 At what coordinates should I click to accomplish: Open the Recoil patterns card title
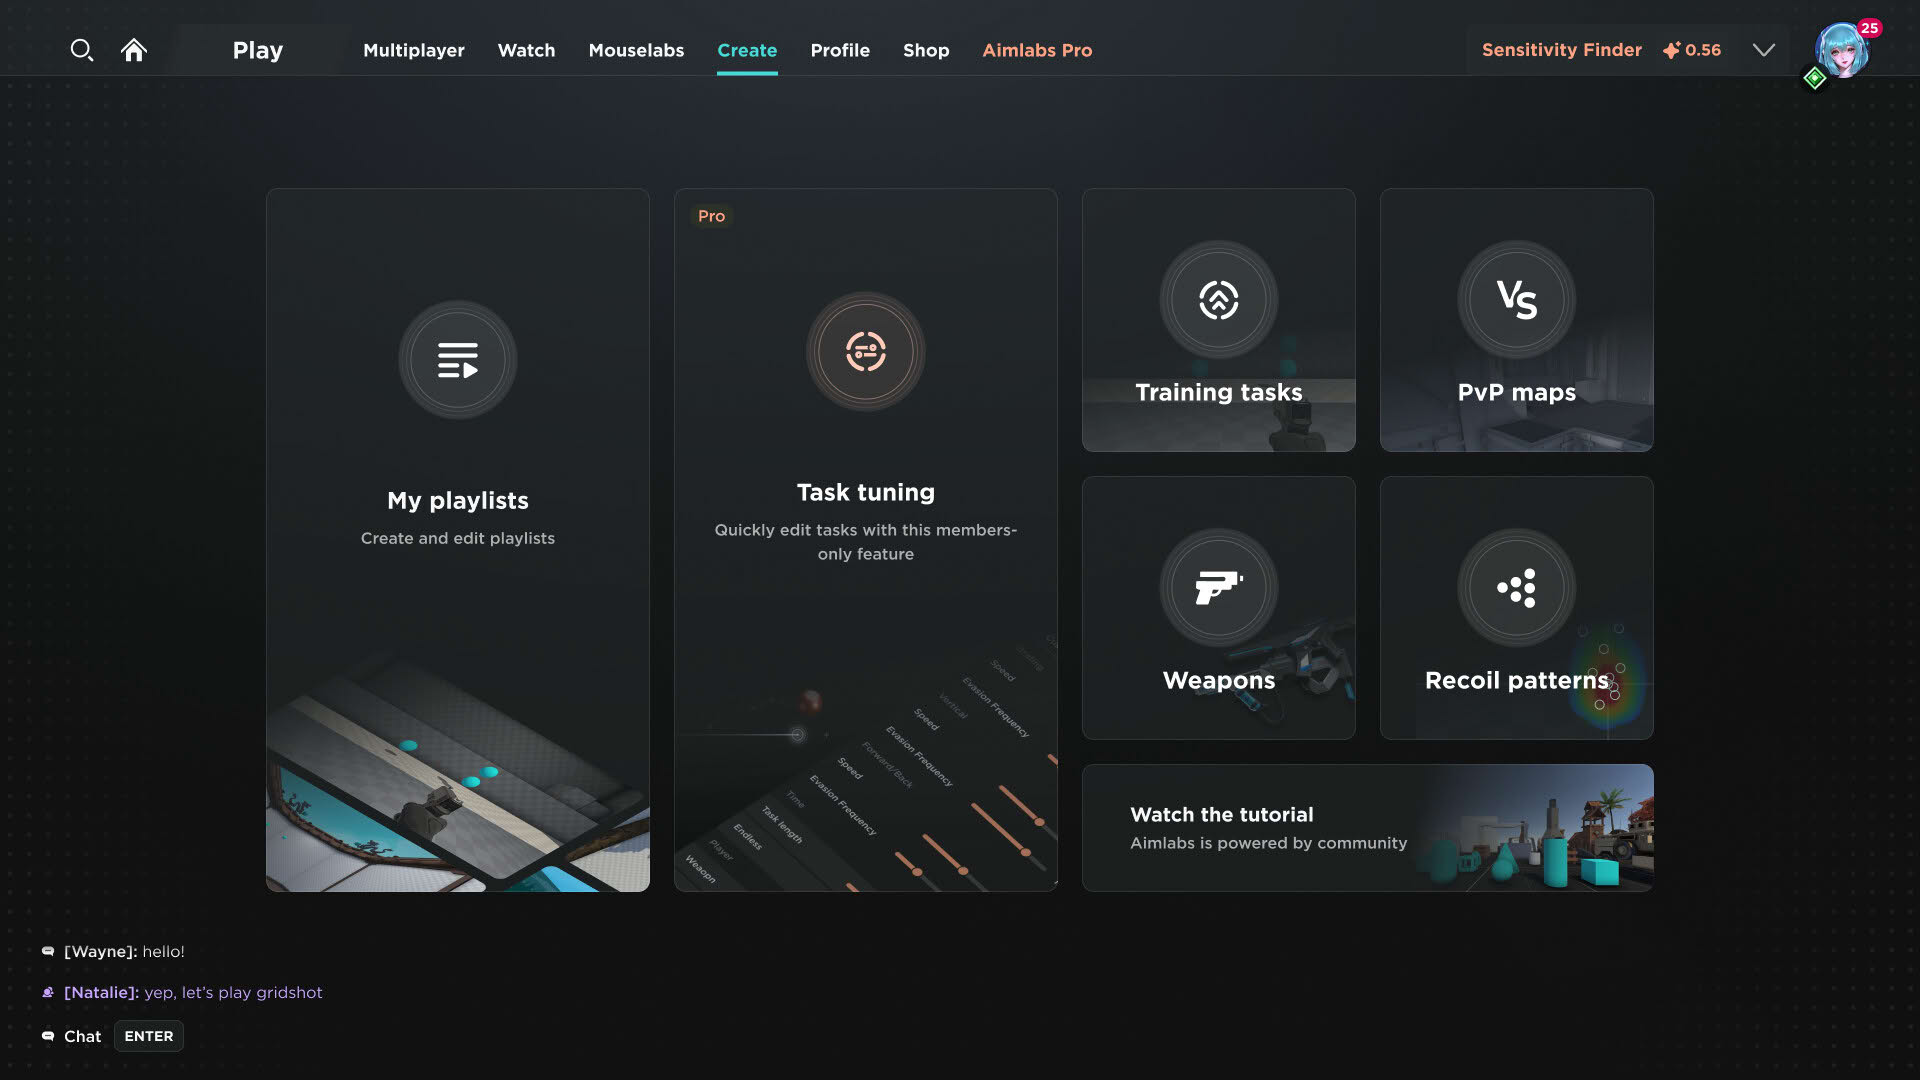pos(1517,680)
